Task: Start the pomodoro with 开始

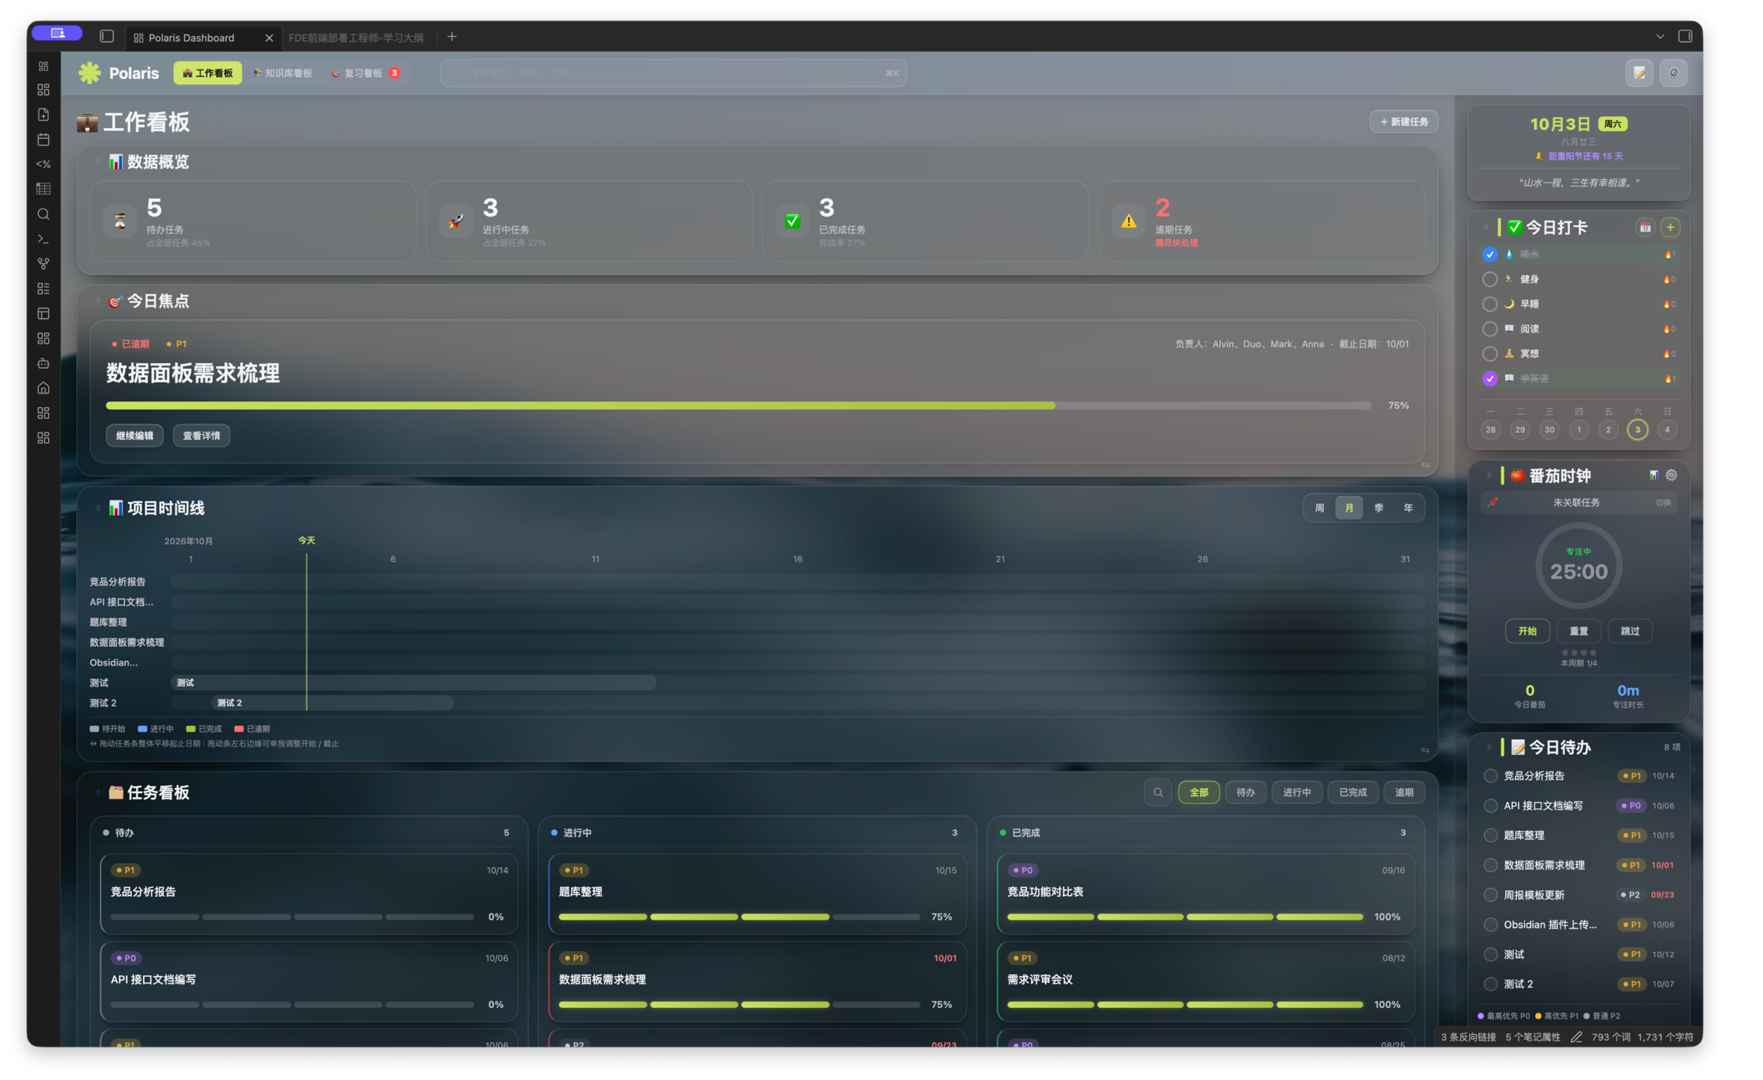Action: pos(1527,632)
